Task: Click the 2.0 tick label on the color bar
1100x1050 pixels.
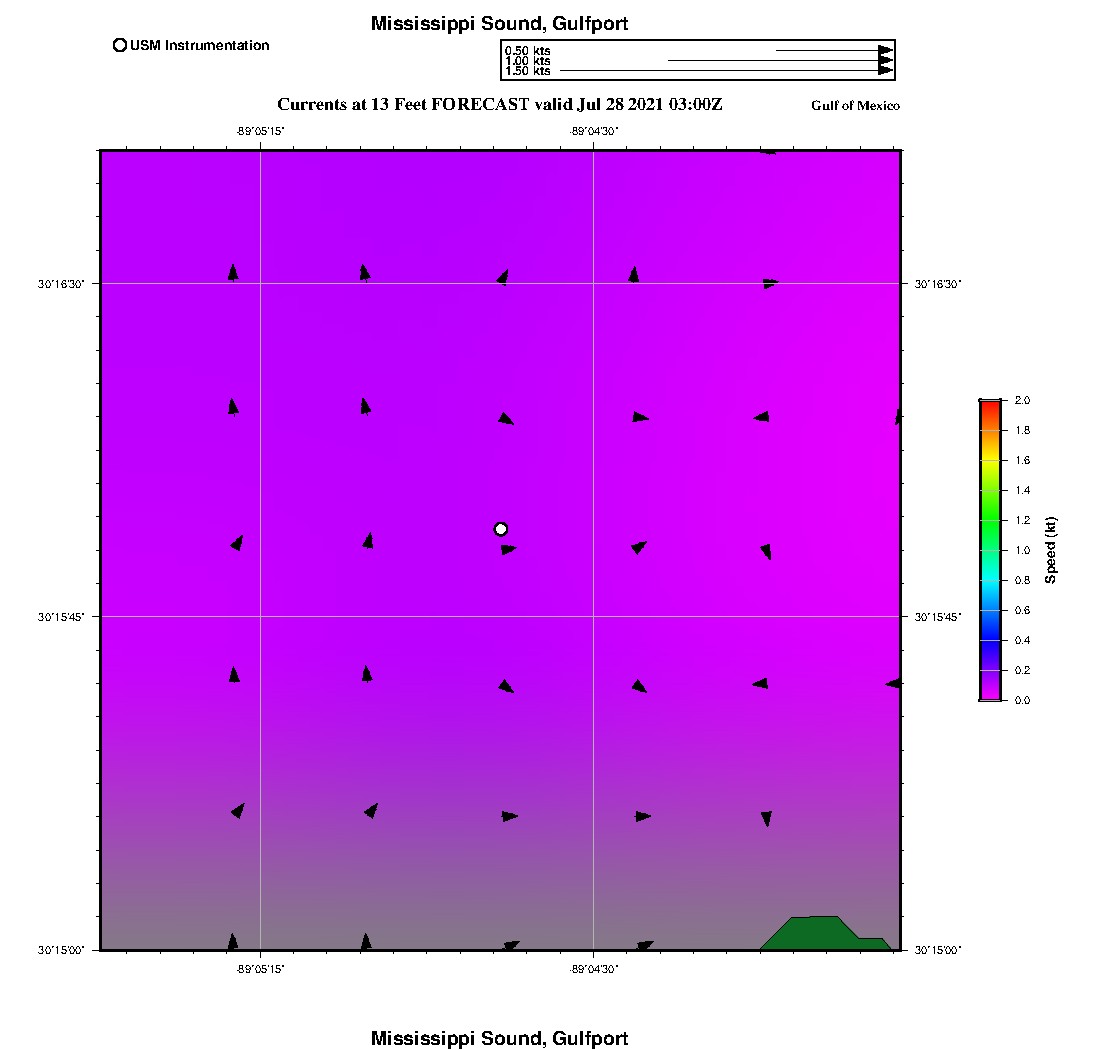Action: [1022, 400]
